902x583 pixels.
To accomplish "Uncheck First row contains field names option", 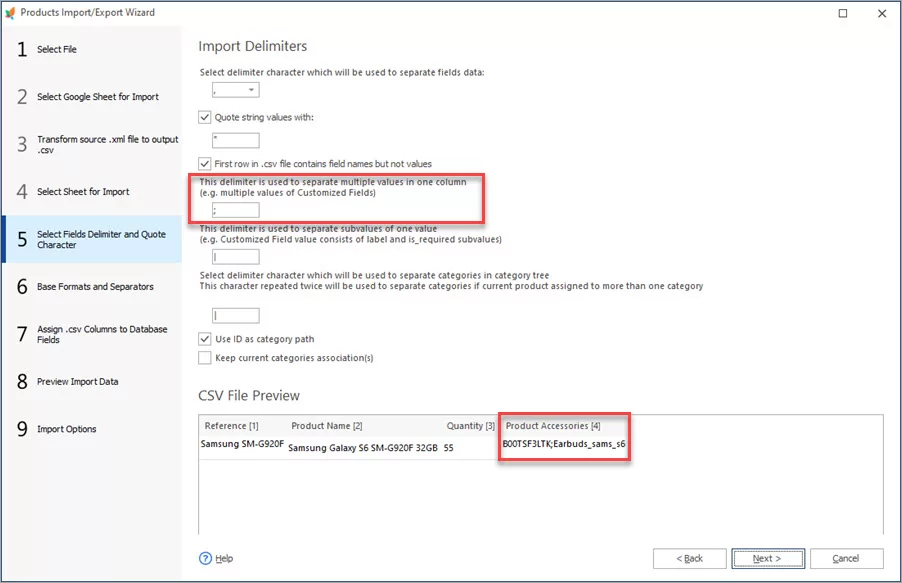I will pyautogui.click(x=205, y=163).
